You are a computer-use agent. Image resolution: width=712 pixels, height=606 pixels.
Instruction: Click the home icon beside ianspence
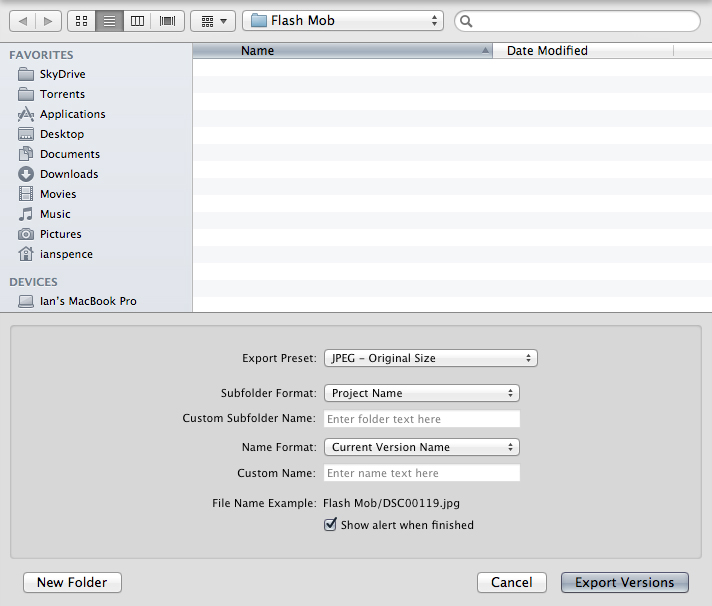[x=26, y=254]
